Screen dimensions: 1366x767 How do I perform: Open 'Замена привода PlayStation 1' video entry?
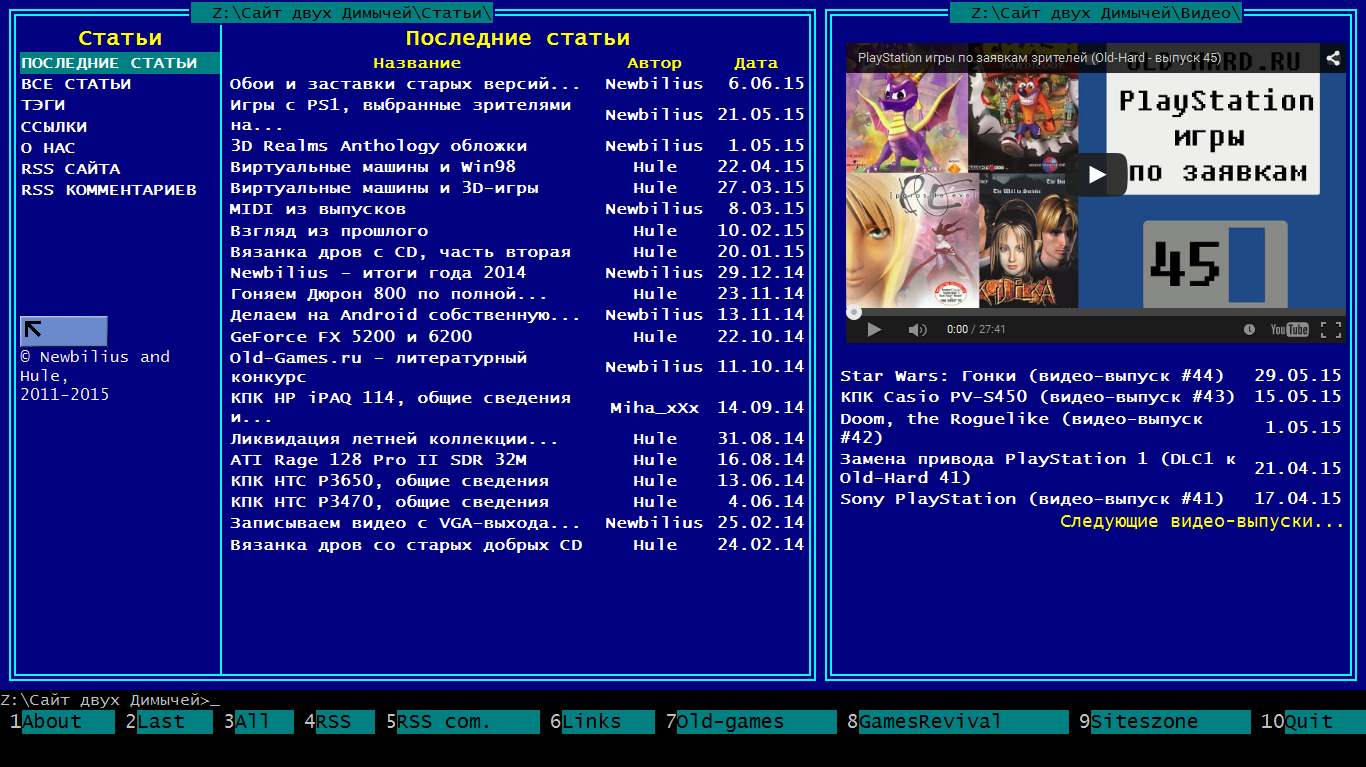[x=1038, y=468]
